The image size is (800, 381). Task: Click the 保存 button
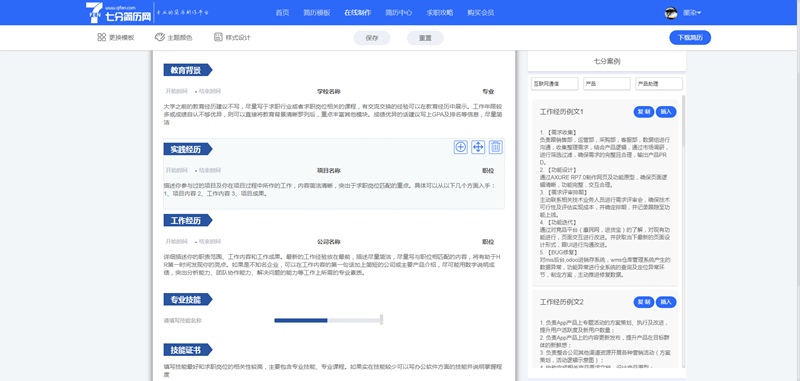point(372,38)
